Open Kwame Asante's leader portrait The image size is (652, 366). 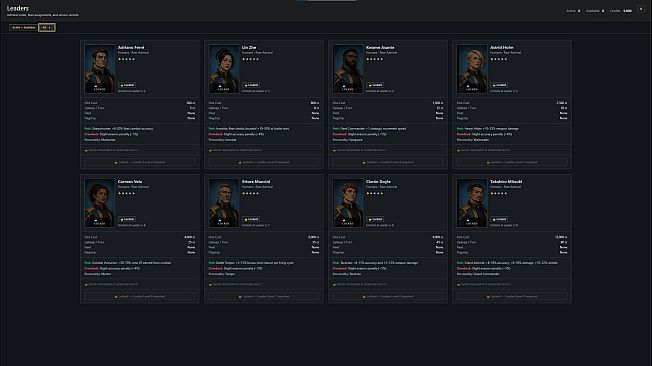pyautogui.click(x=348, y=69)
